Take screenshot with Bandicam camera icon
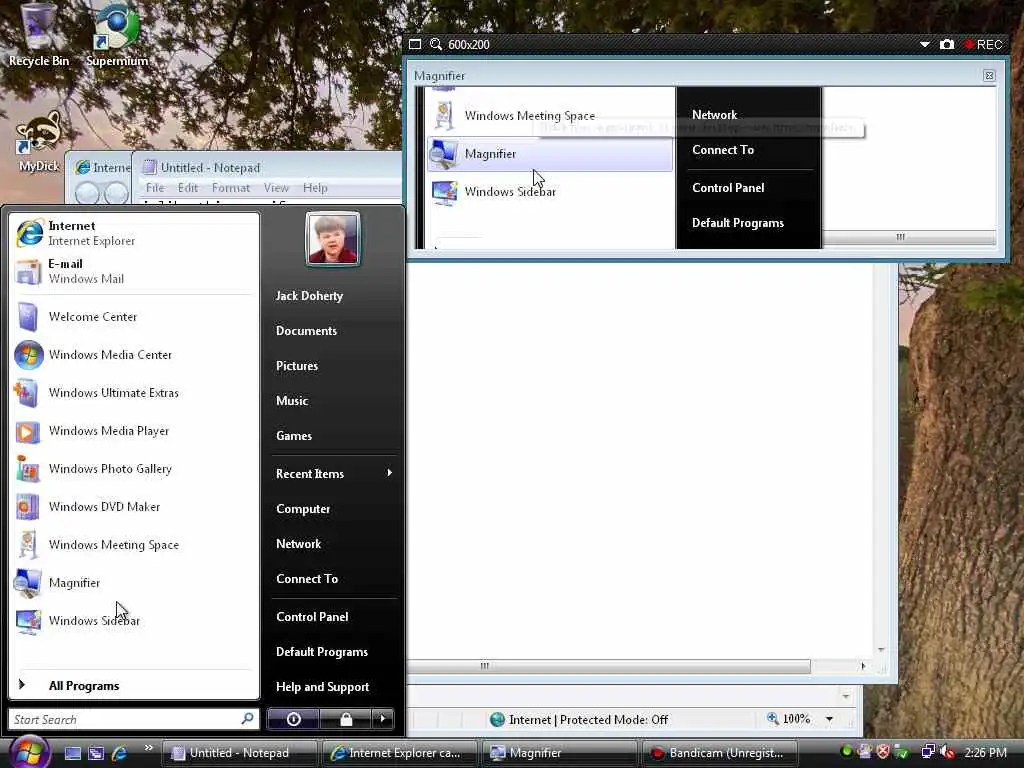Image resolution: width=1024 pixels, height=768 pixels. point(947,44)
